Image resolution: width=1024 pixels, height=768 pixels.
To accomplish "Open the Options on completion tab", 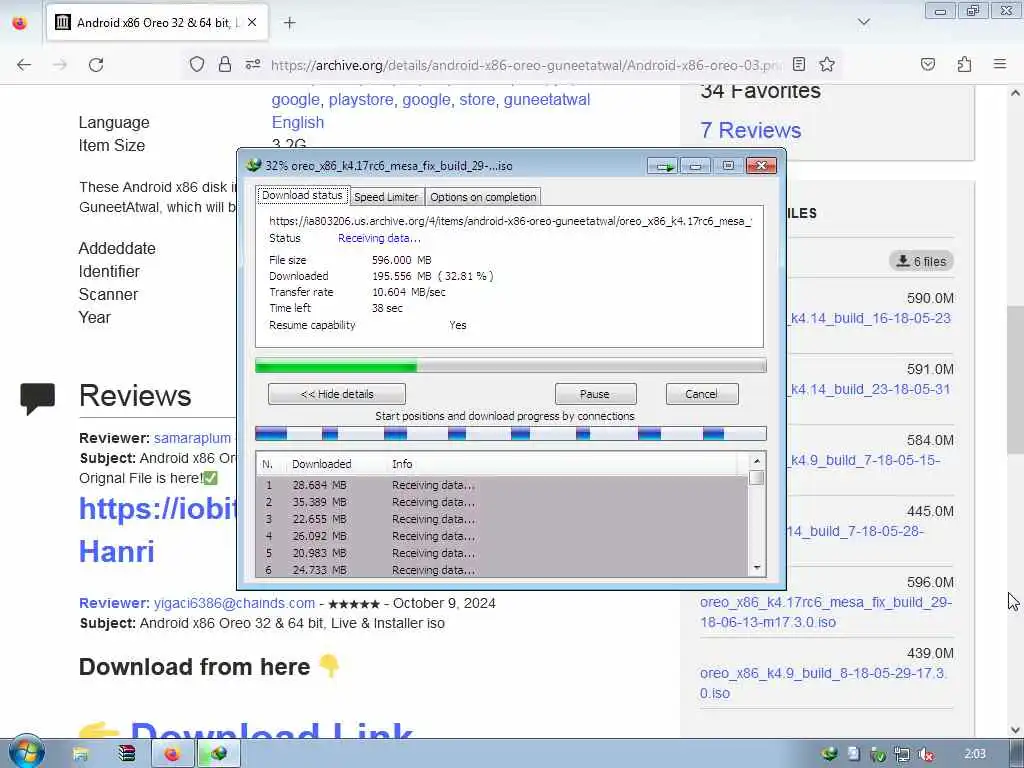I will [483, 197].
